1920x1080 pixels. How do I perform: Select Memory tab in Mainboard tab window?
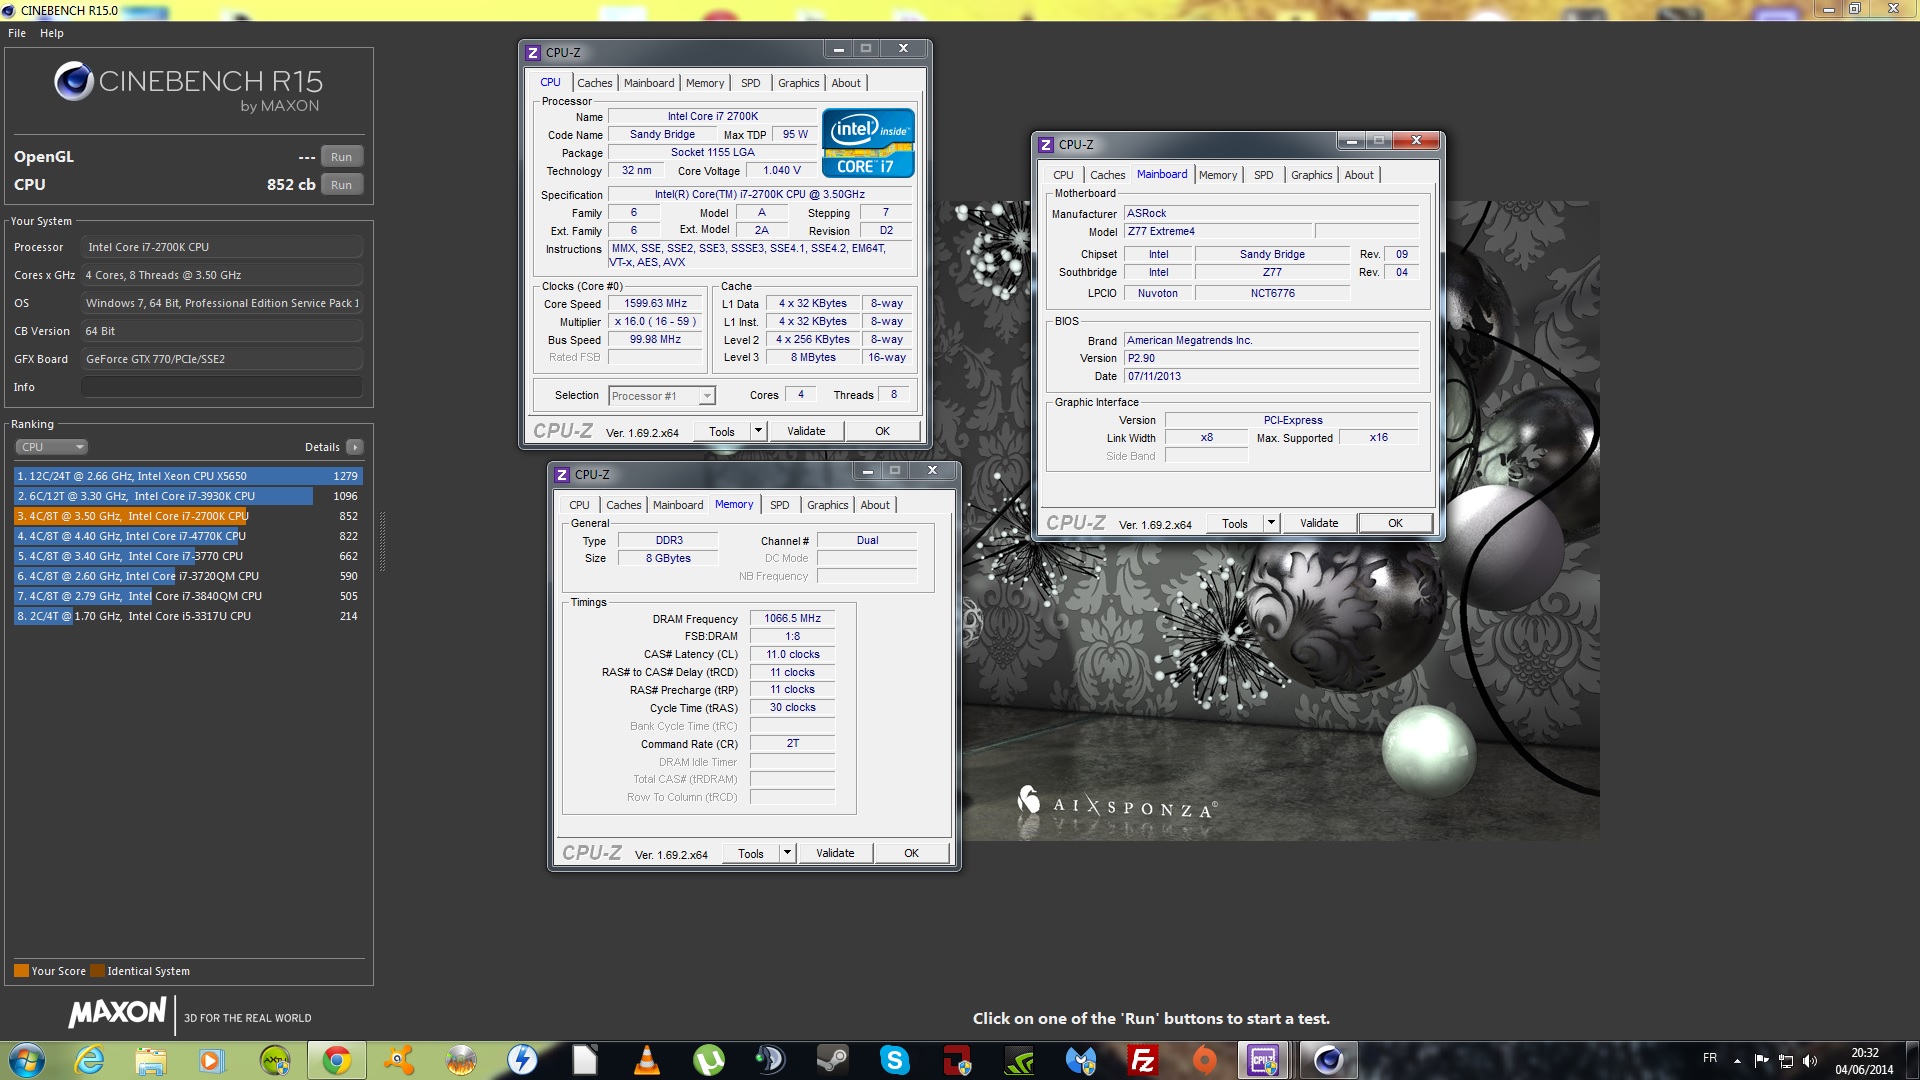(1218, 175)
